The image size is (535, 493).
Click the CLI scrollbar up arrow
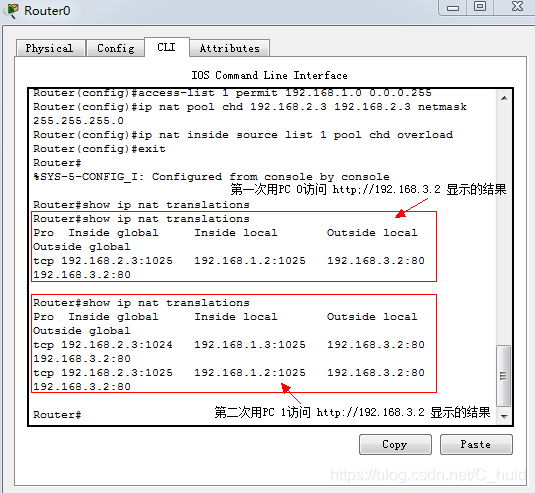504,98
